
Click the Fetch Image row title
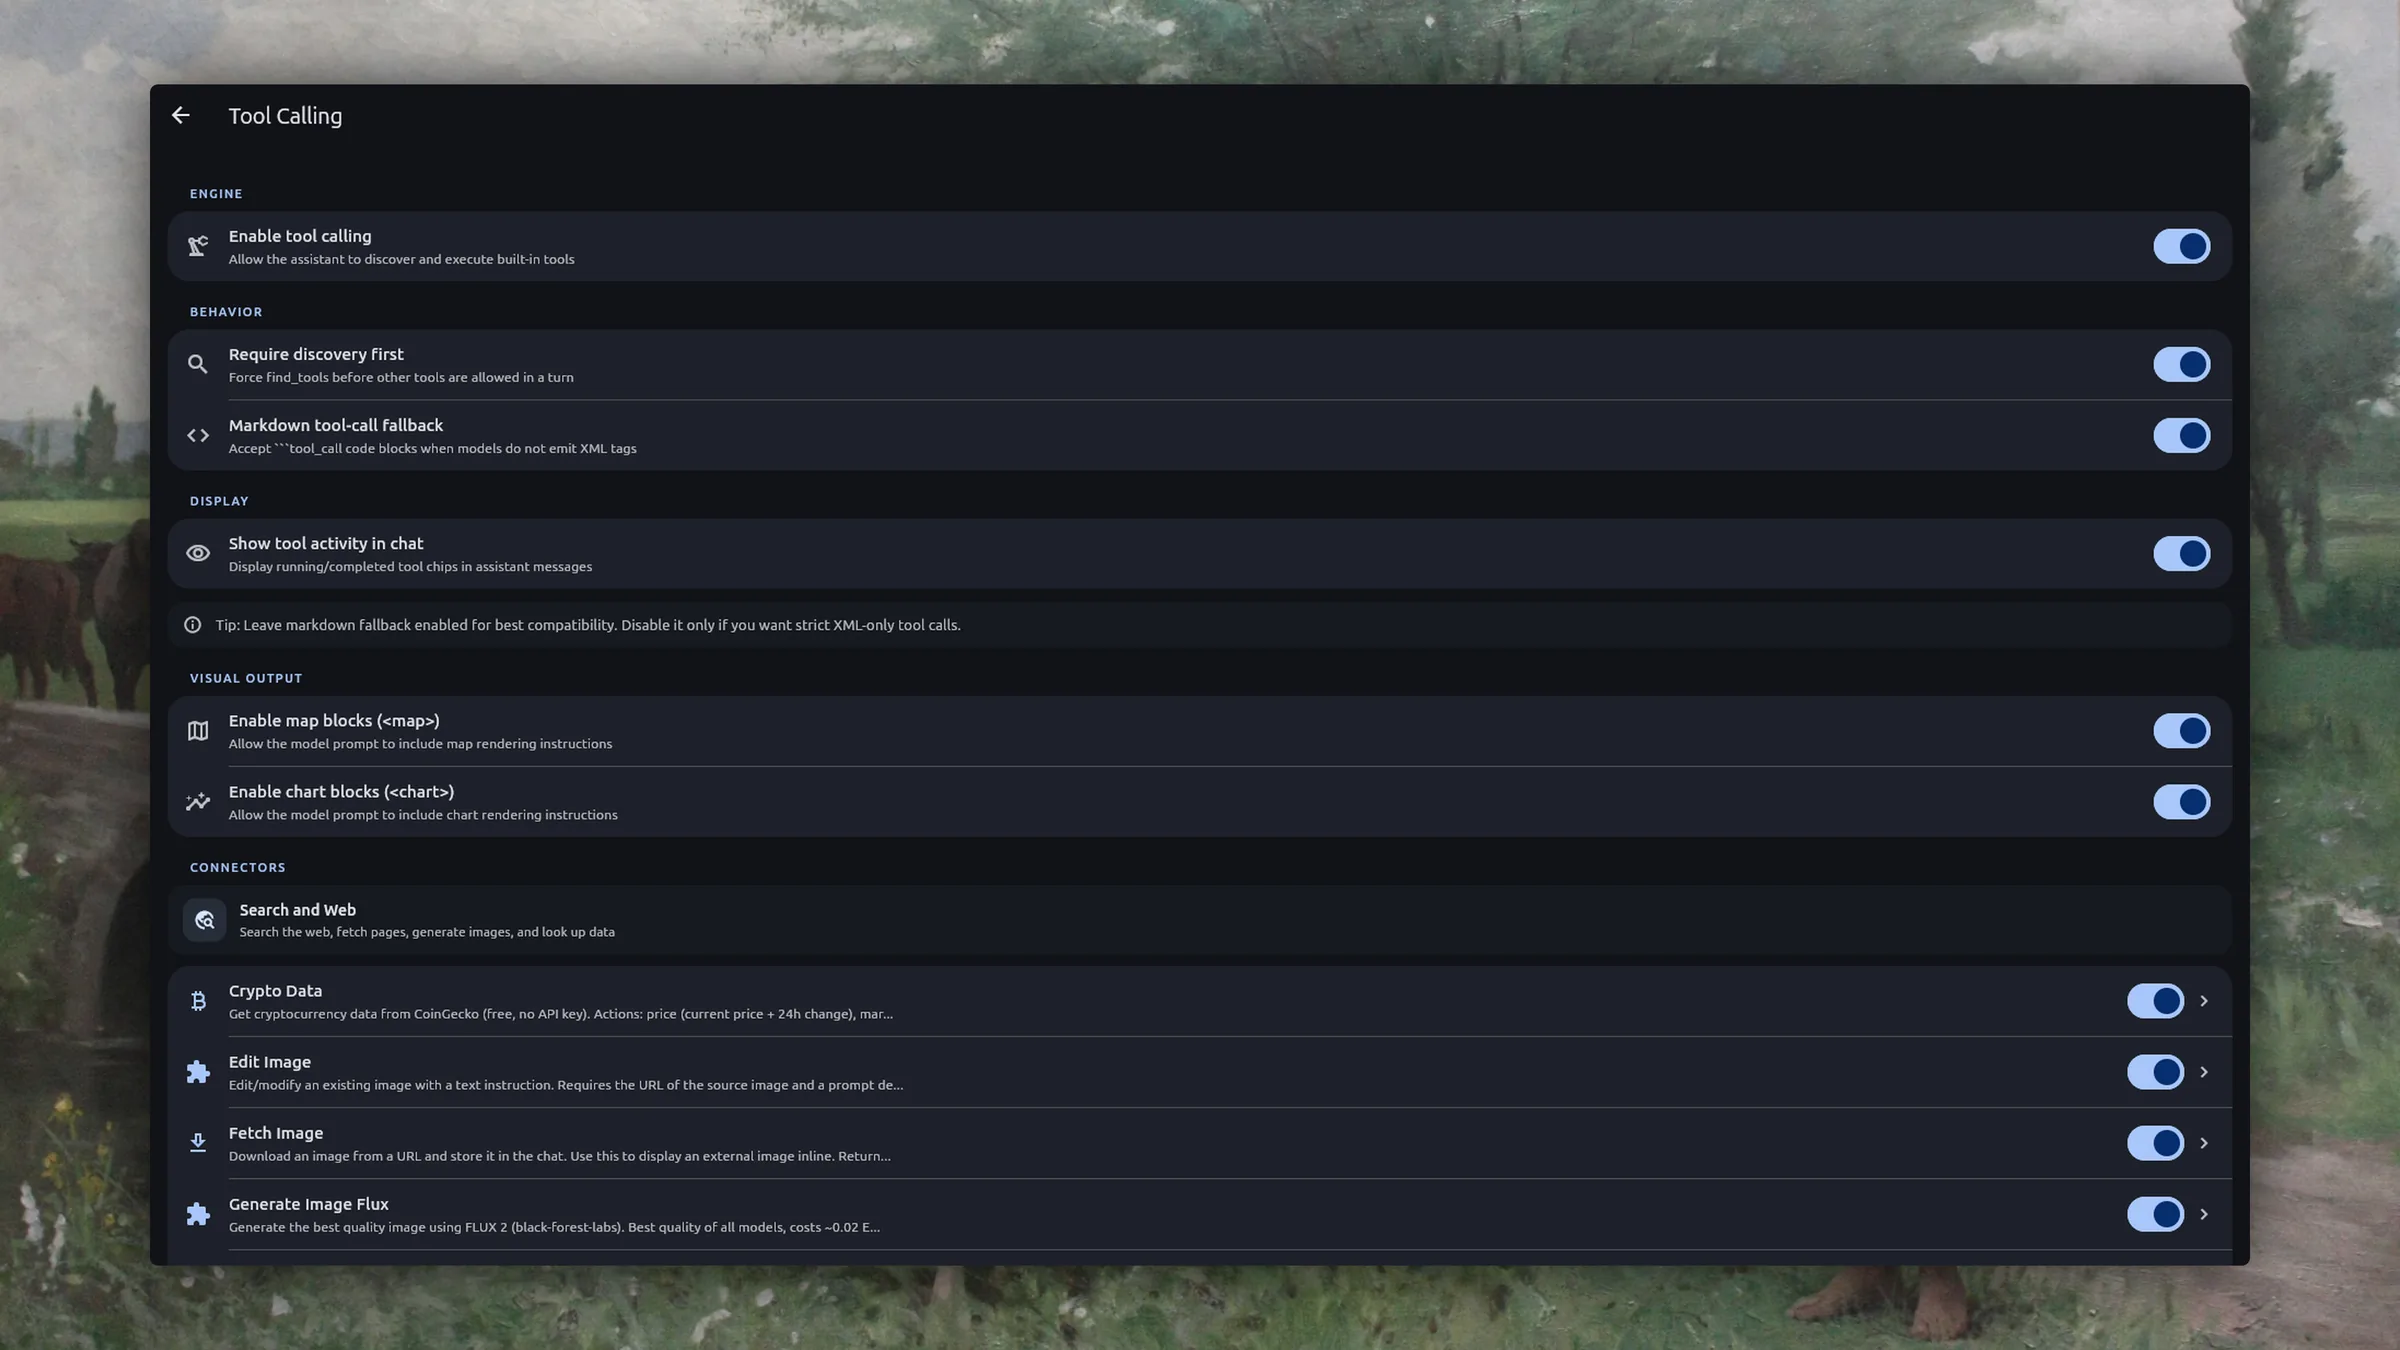point(276,1133)
